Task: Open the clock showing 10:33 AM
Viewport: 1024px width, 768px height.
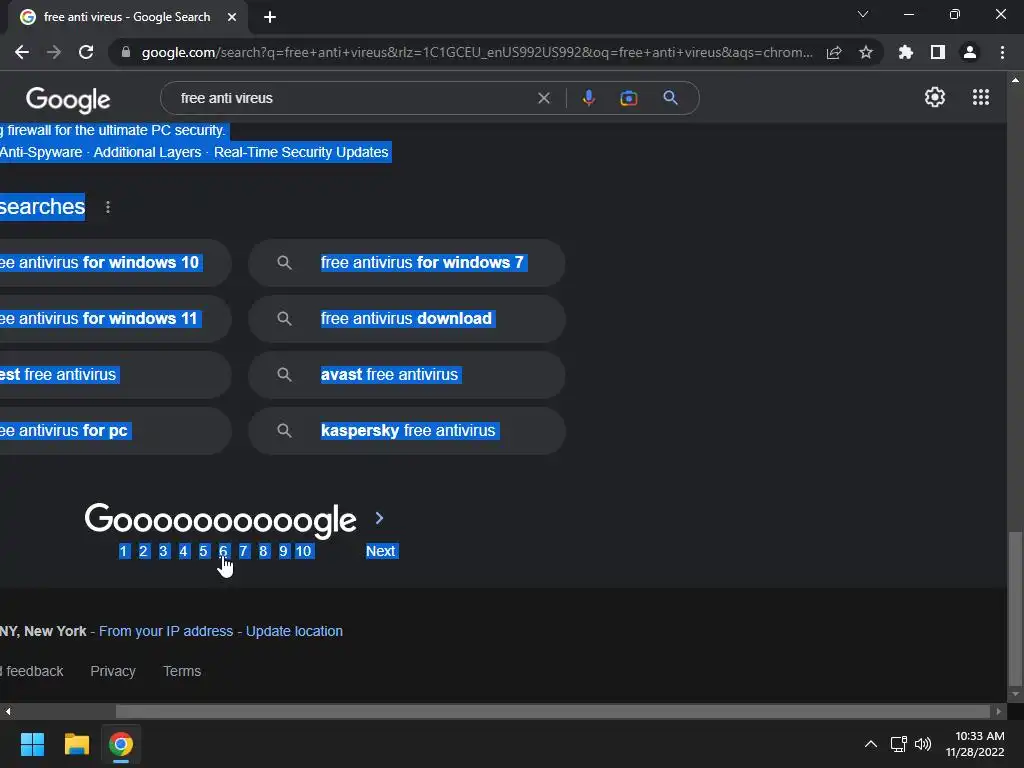Action: coord(975,744)
